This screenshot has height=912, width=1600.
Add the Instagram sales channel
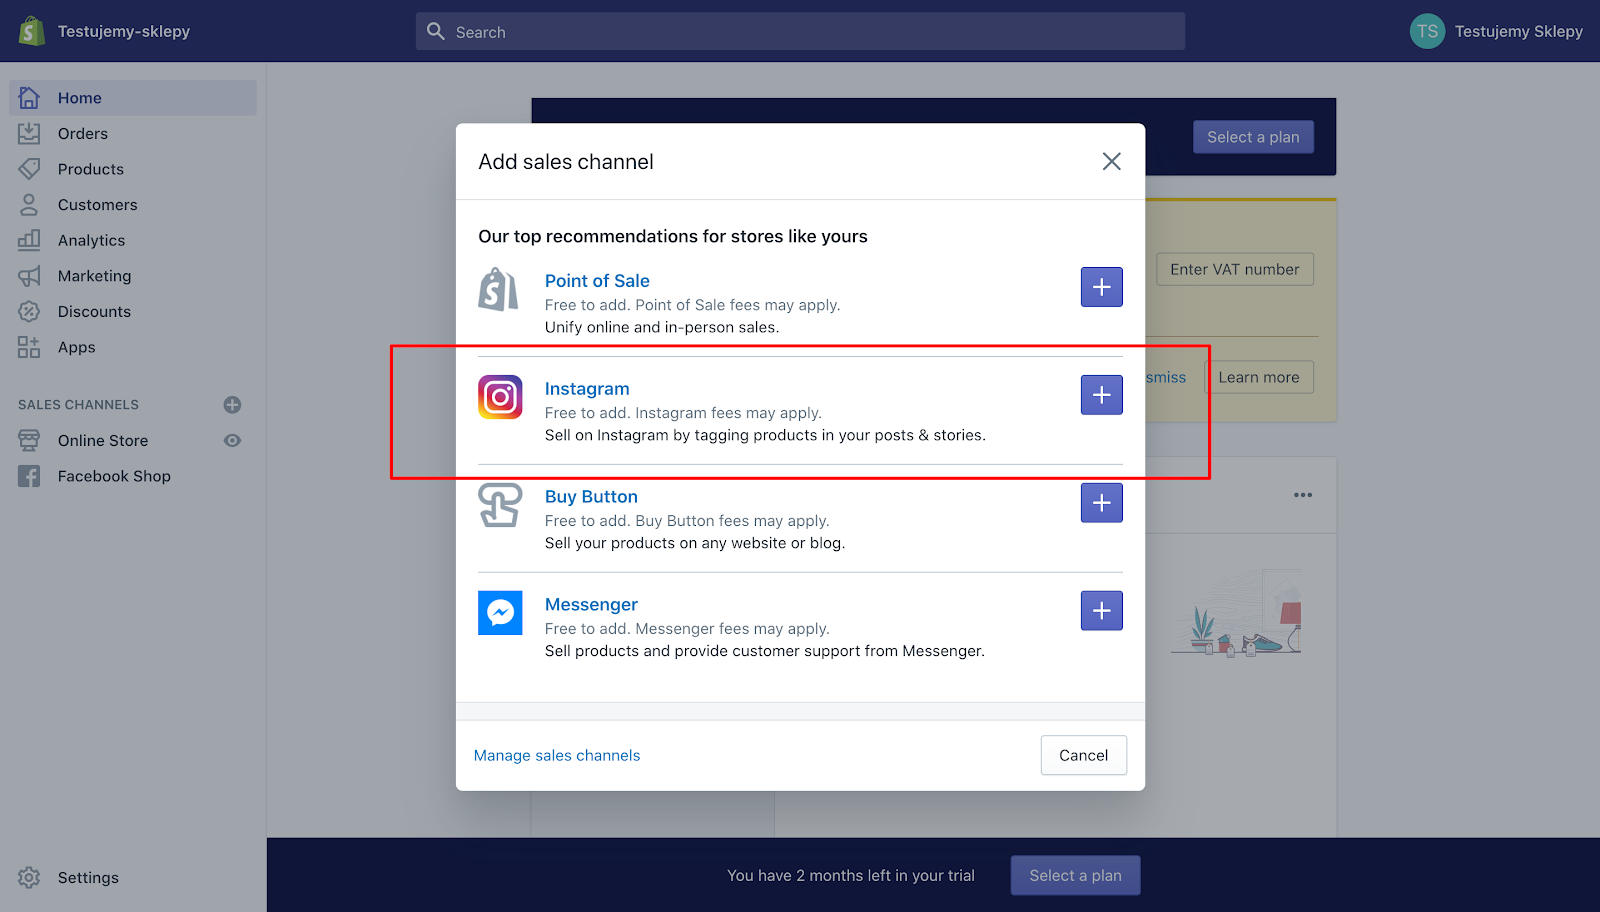pos(1101,395)
